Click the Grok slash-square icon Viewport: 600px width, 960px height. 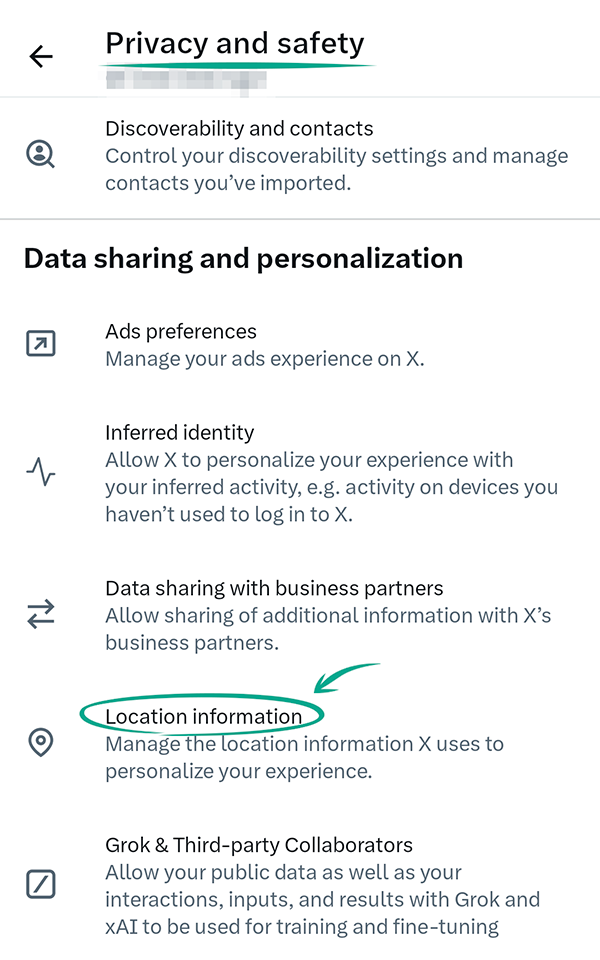tap(41, 884)
